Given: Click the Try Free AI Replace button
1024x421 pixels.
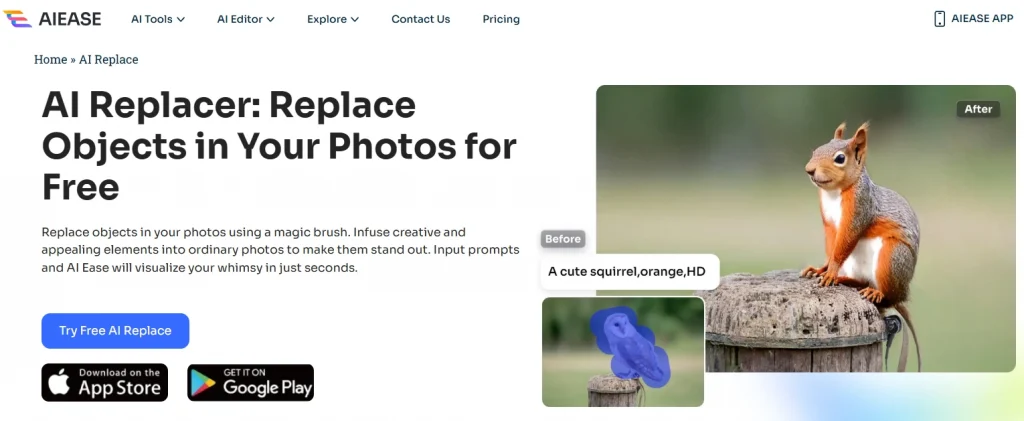Looking at the screenshot, I should pos(116,331).
